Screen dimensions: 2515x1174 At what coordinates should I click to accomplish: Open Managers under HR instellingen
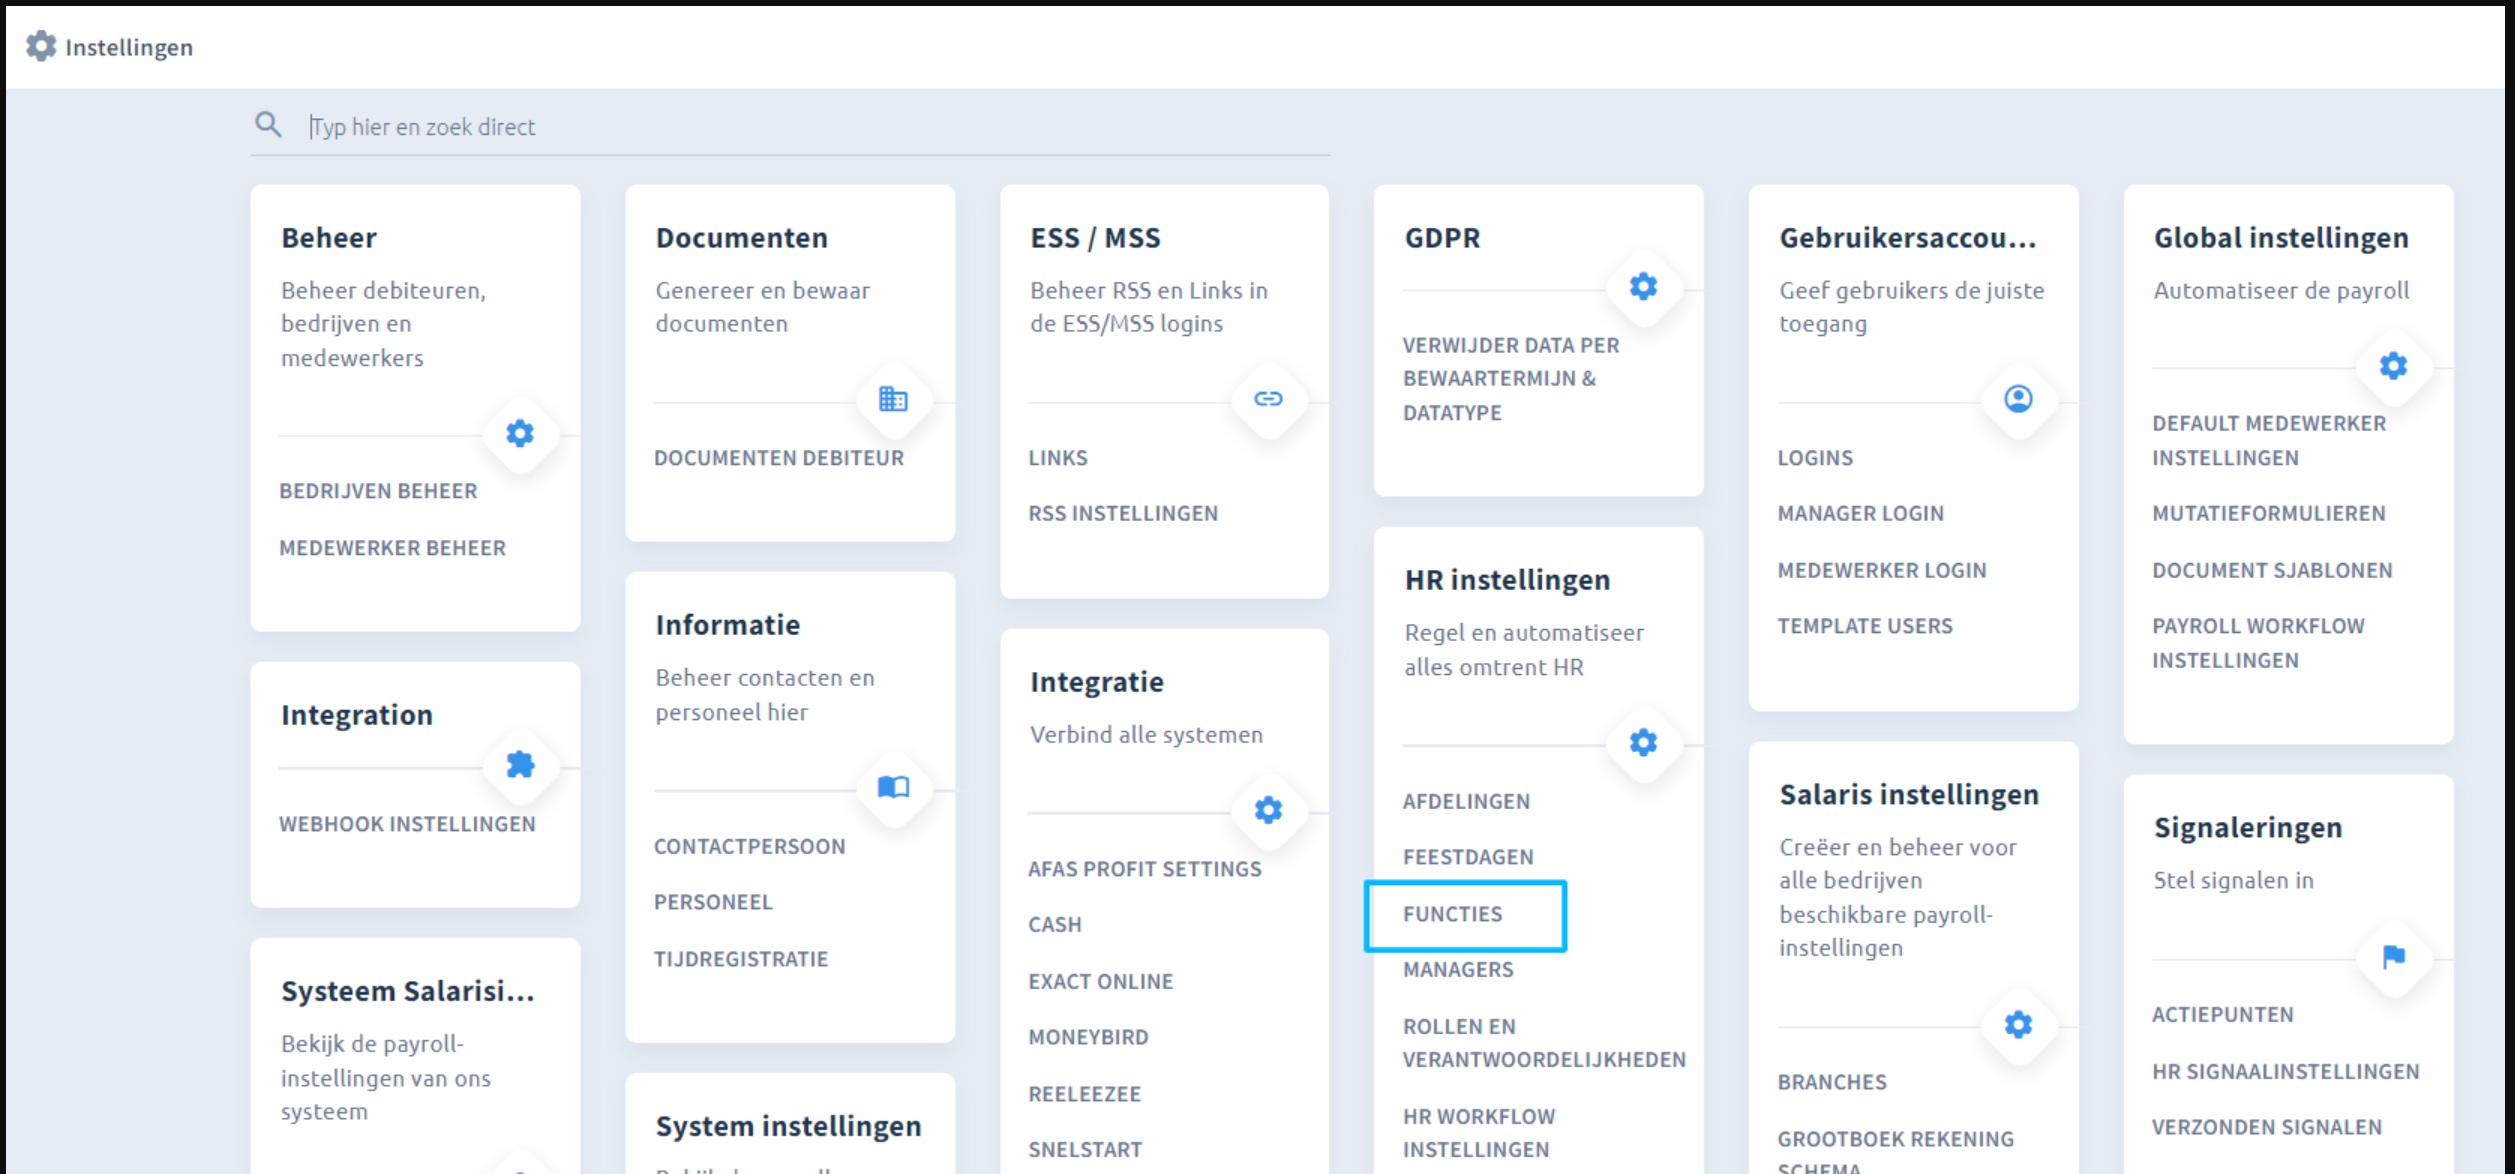[1458, 970]
